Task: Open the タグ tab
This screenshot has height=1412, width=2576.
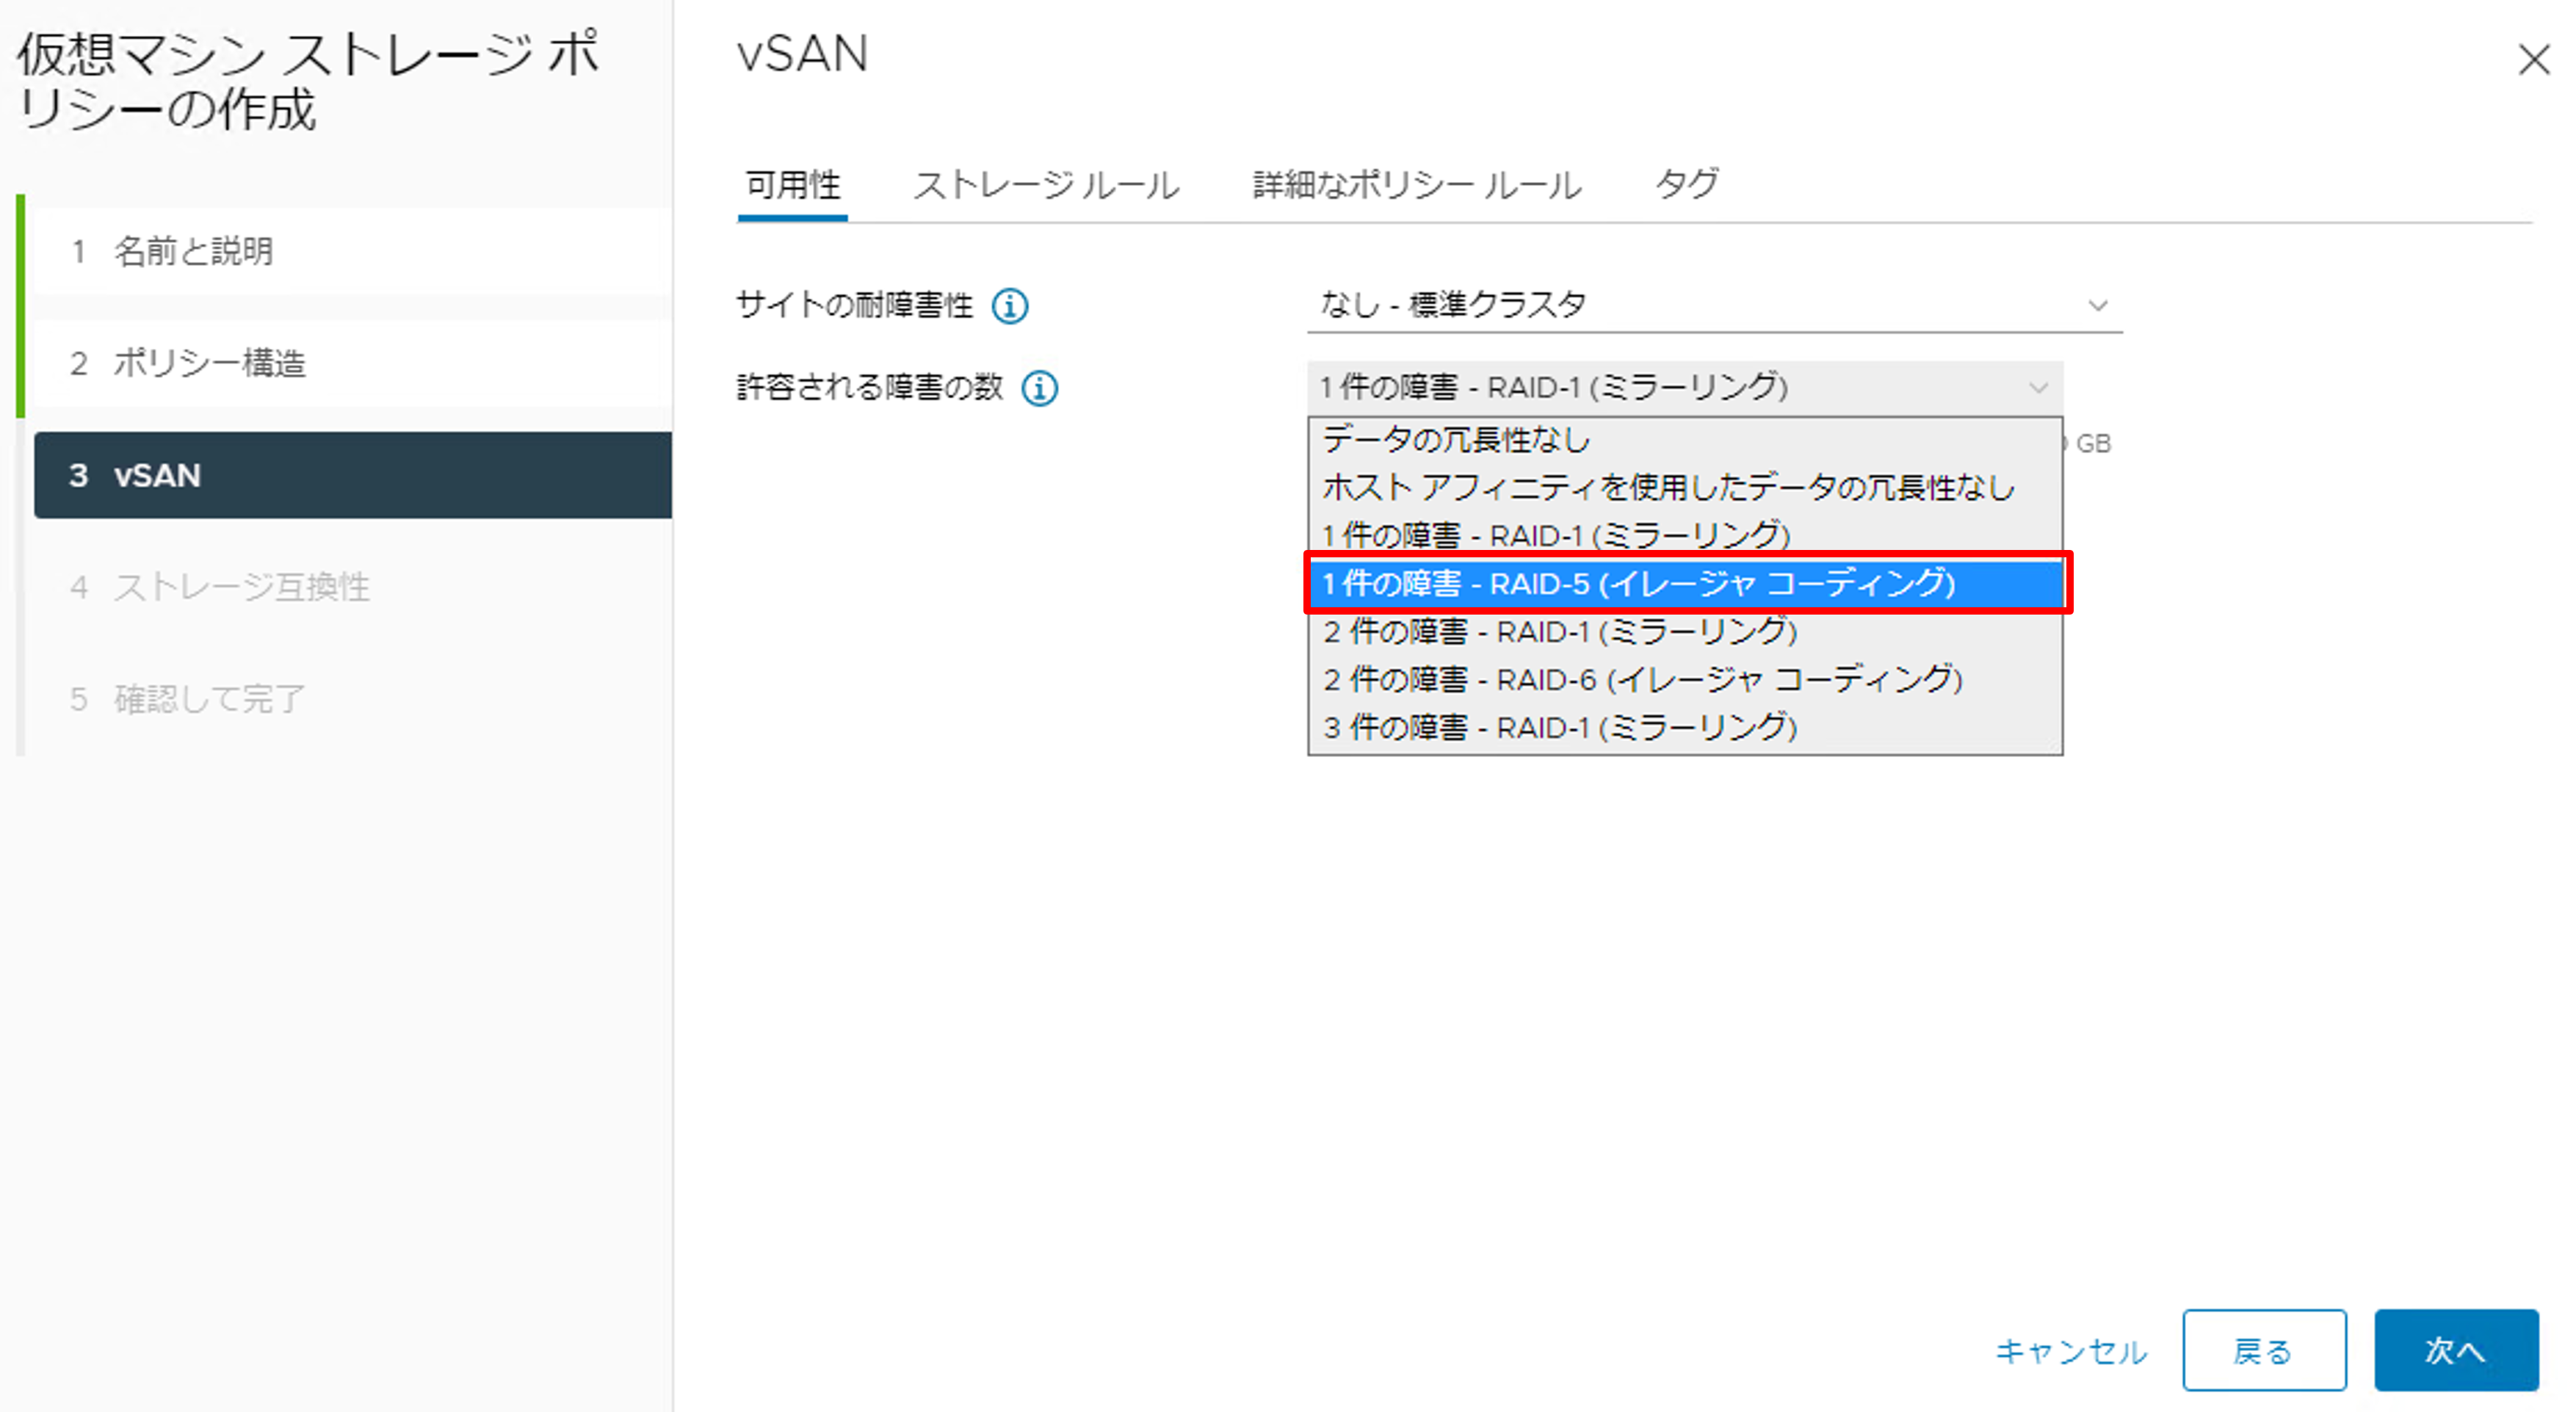Action: [x=1686, y=184]
